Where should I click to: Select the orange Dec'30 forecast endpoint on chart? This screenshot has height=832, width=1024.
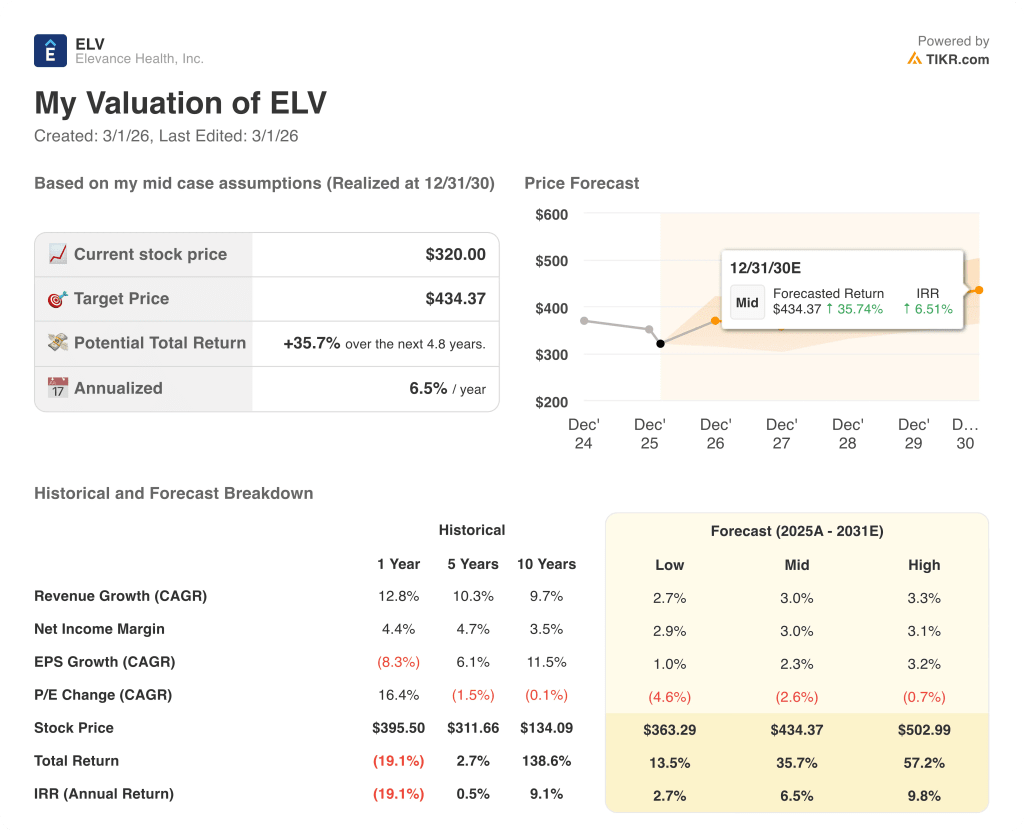click(977, 289)
